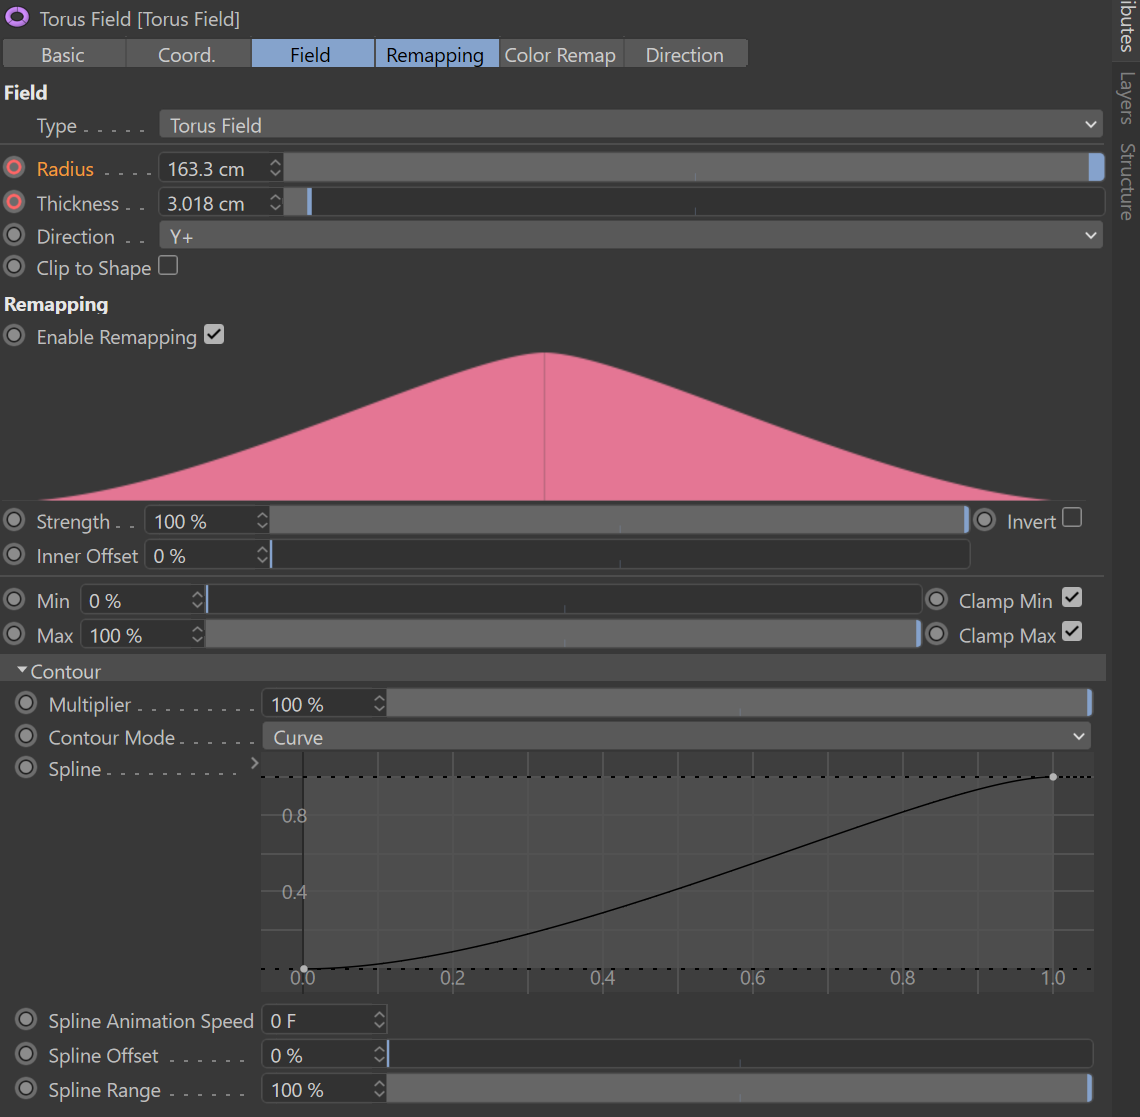This screenshot has height=1117, width=1140.
Task: Open the Direction tab
Action: click(x=685, y=55)
